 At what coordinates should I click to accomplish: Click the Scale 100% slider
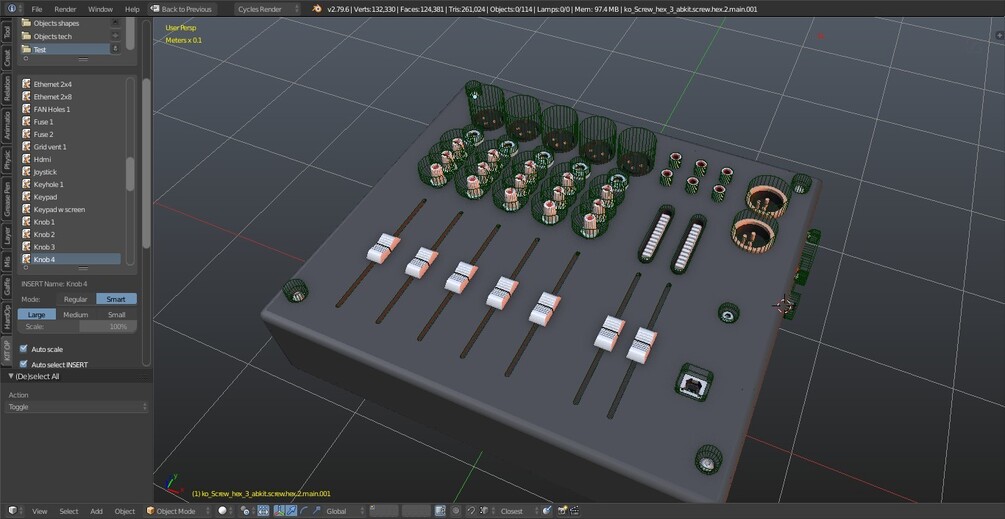click(x=78, y=327)
